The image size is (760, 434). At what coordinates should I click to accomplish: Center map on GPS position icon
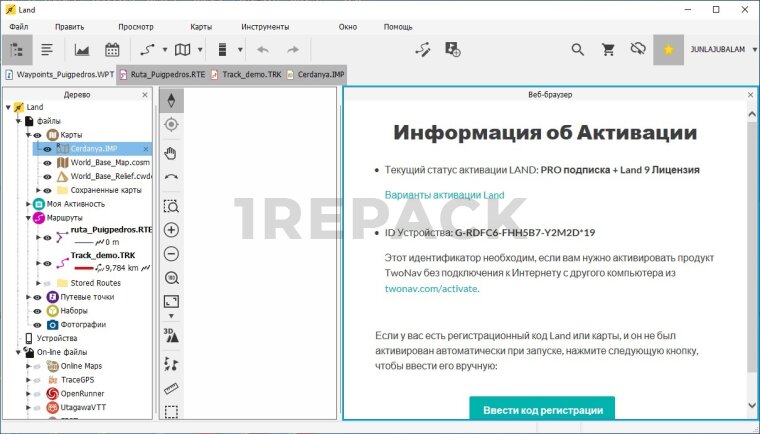click(171, 124)
